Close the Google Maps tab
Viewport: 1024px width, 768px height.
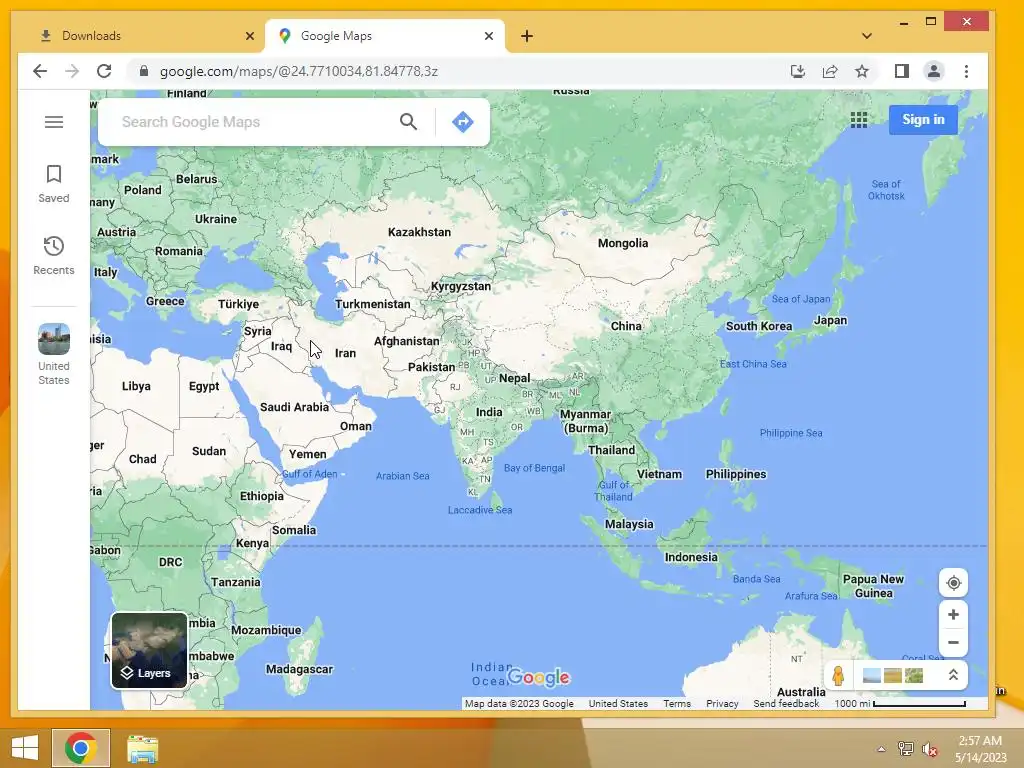[488, 37]
